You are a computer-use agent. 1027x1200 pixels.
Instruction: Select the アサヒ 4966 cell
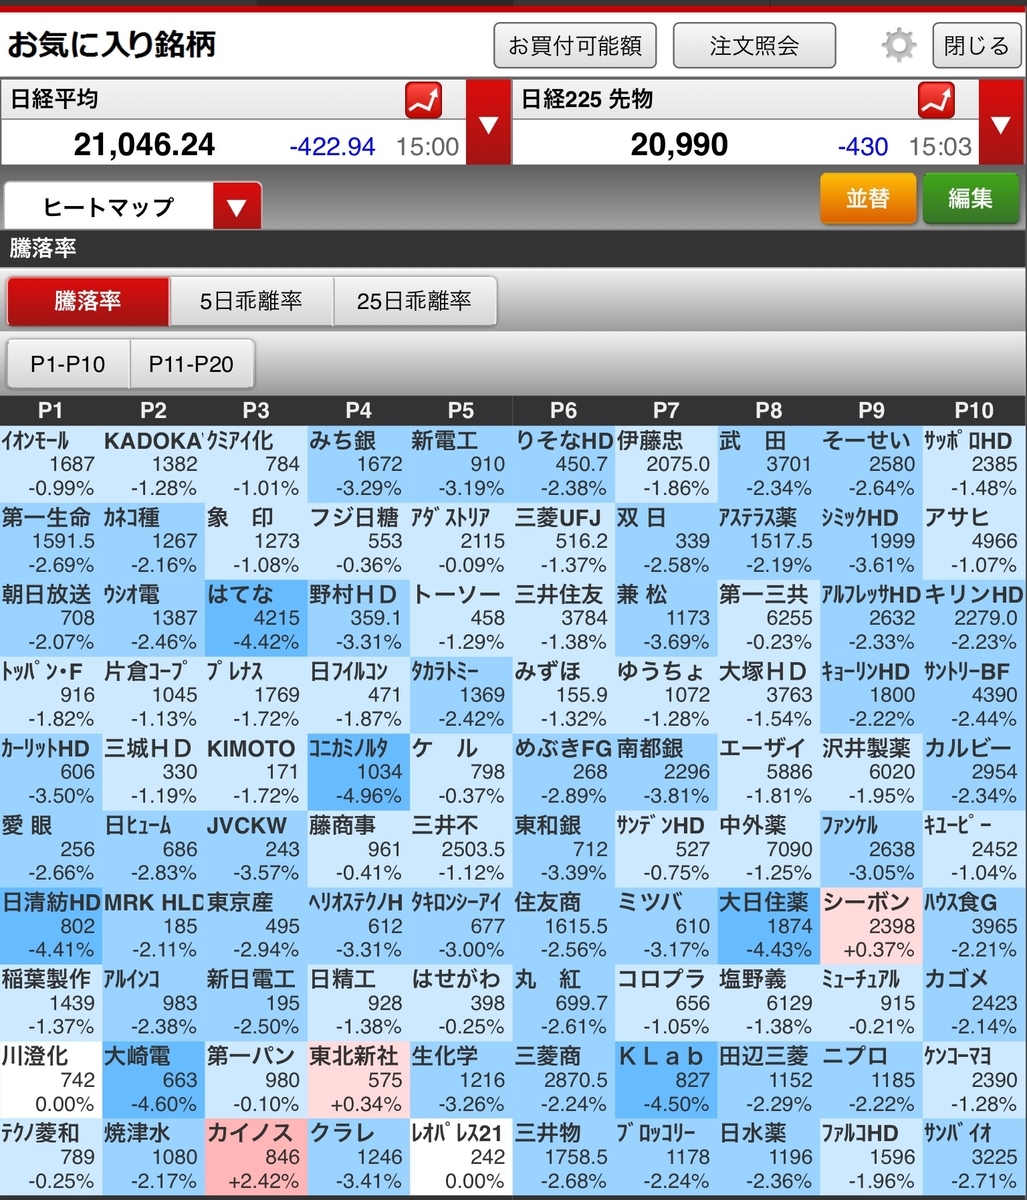click(x=974, y=541)
